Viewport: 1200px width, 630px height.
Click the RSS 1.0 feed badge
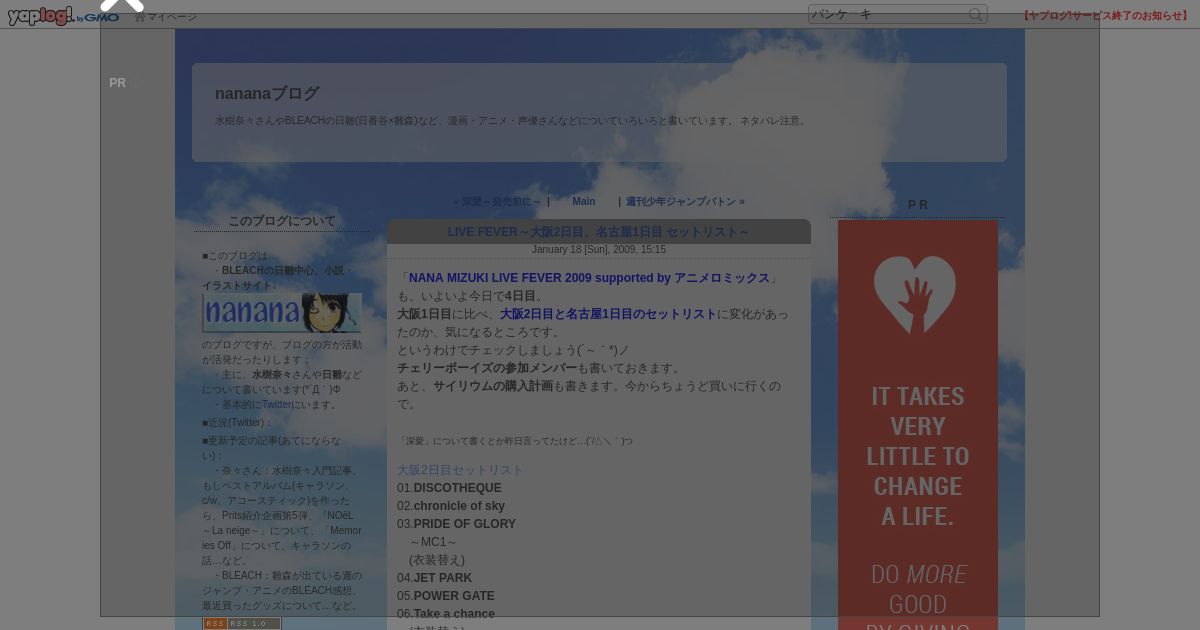coord(242,623)
